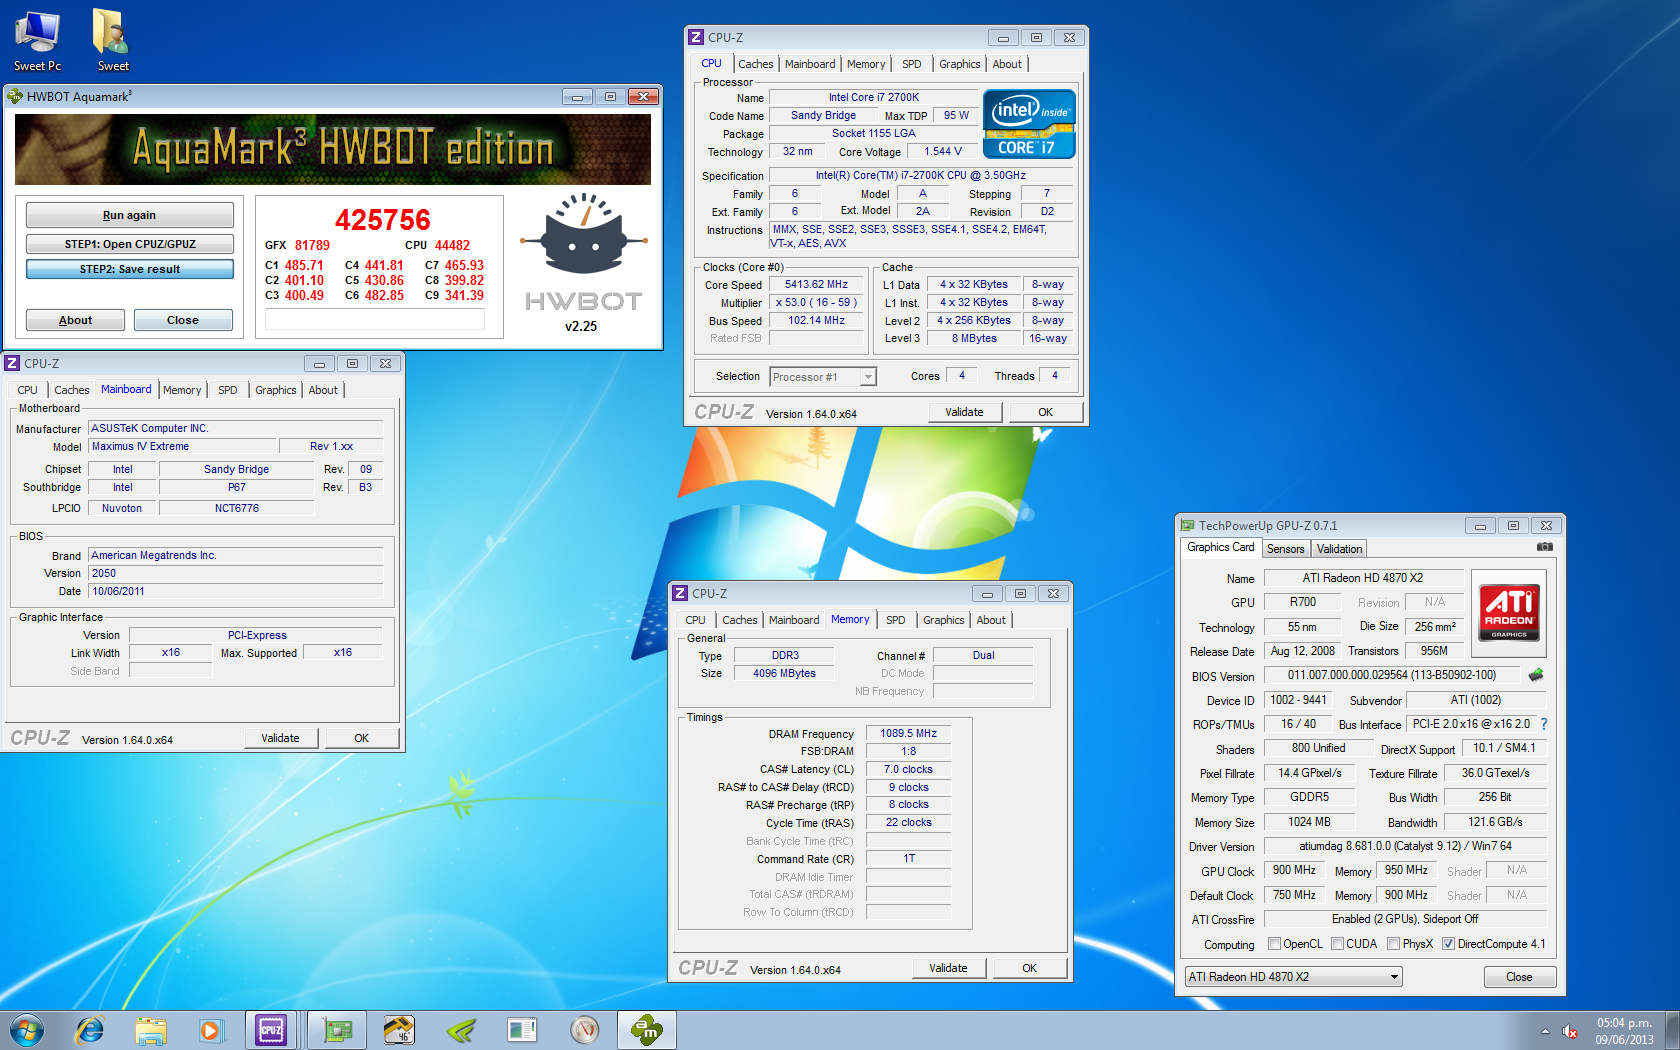Open CPU tab in the Memory CPU-Z window

click(x=695, y=620)
